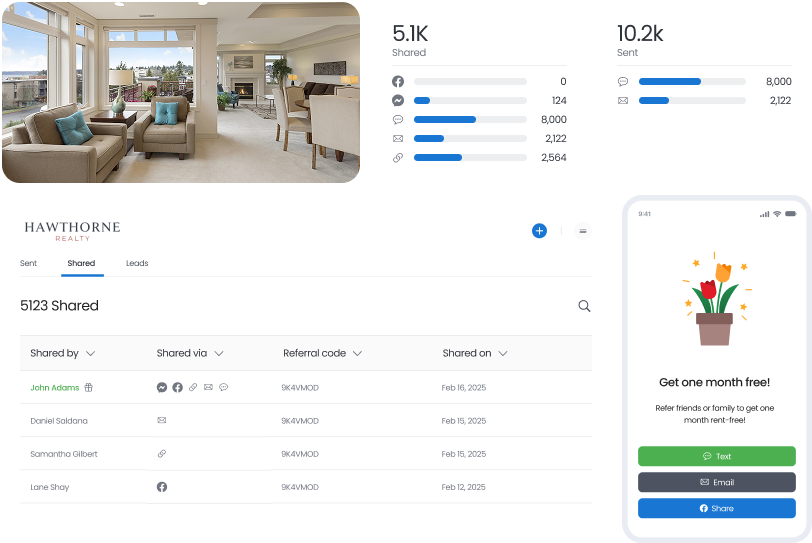812x543 pixels.
Task: Expand the Shared via column dropdown
Action: click(218, 353)
